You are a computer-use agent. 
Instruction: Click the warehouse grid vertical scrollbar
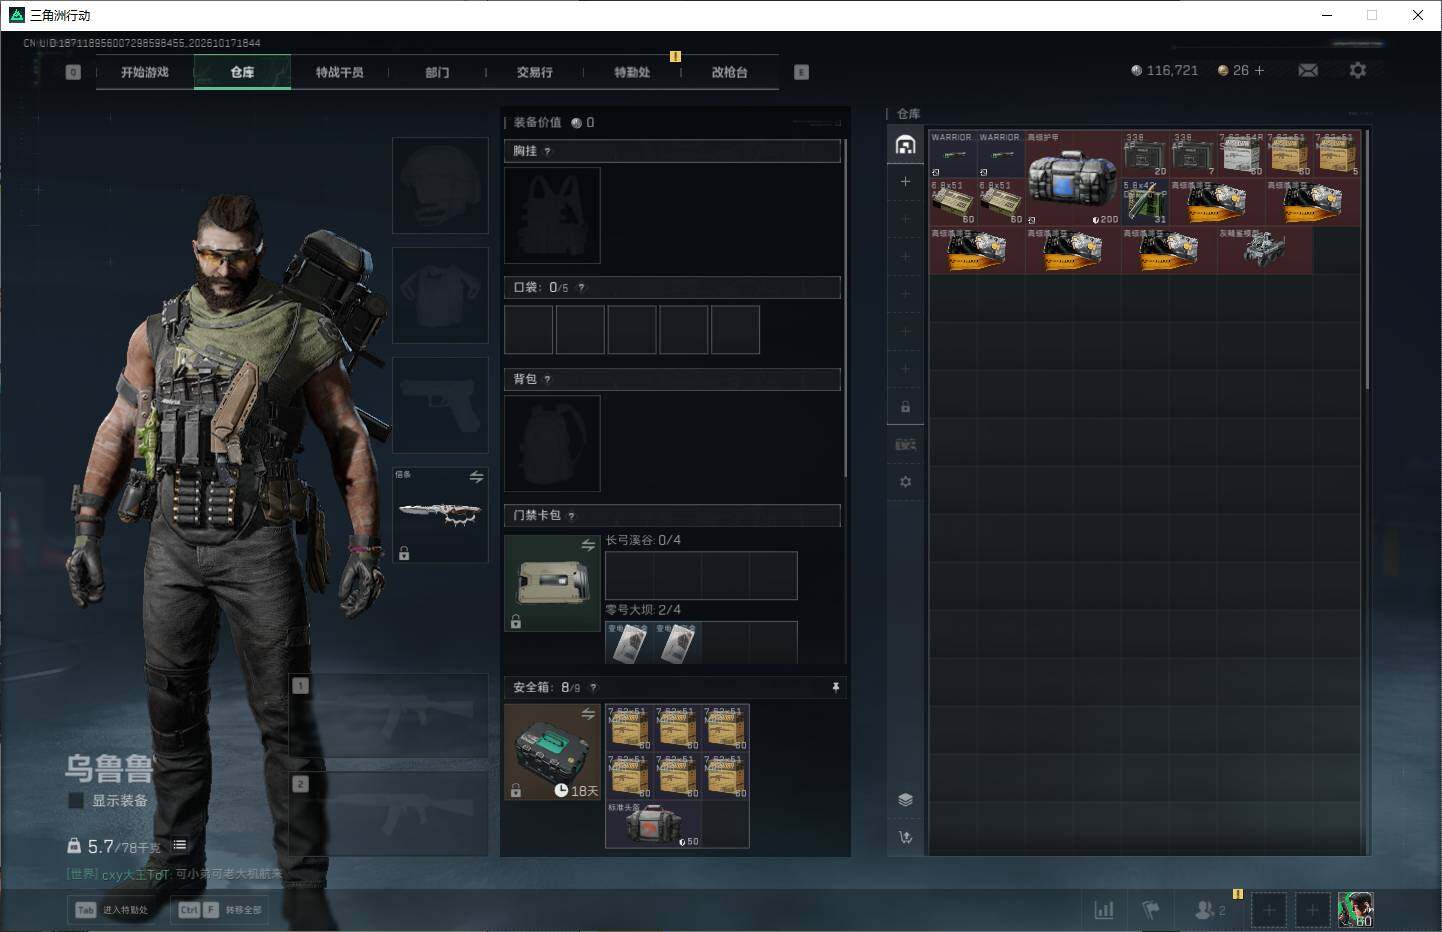(x=1367, y=260)
